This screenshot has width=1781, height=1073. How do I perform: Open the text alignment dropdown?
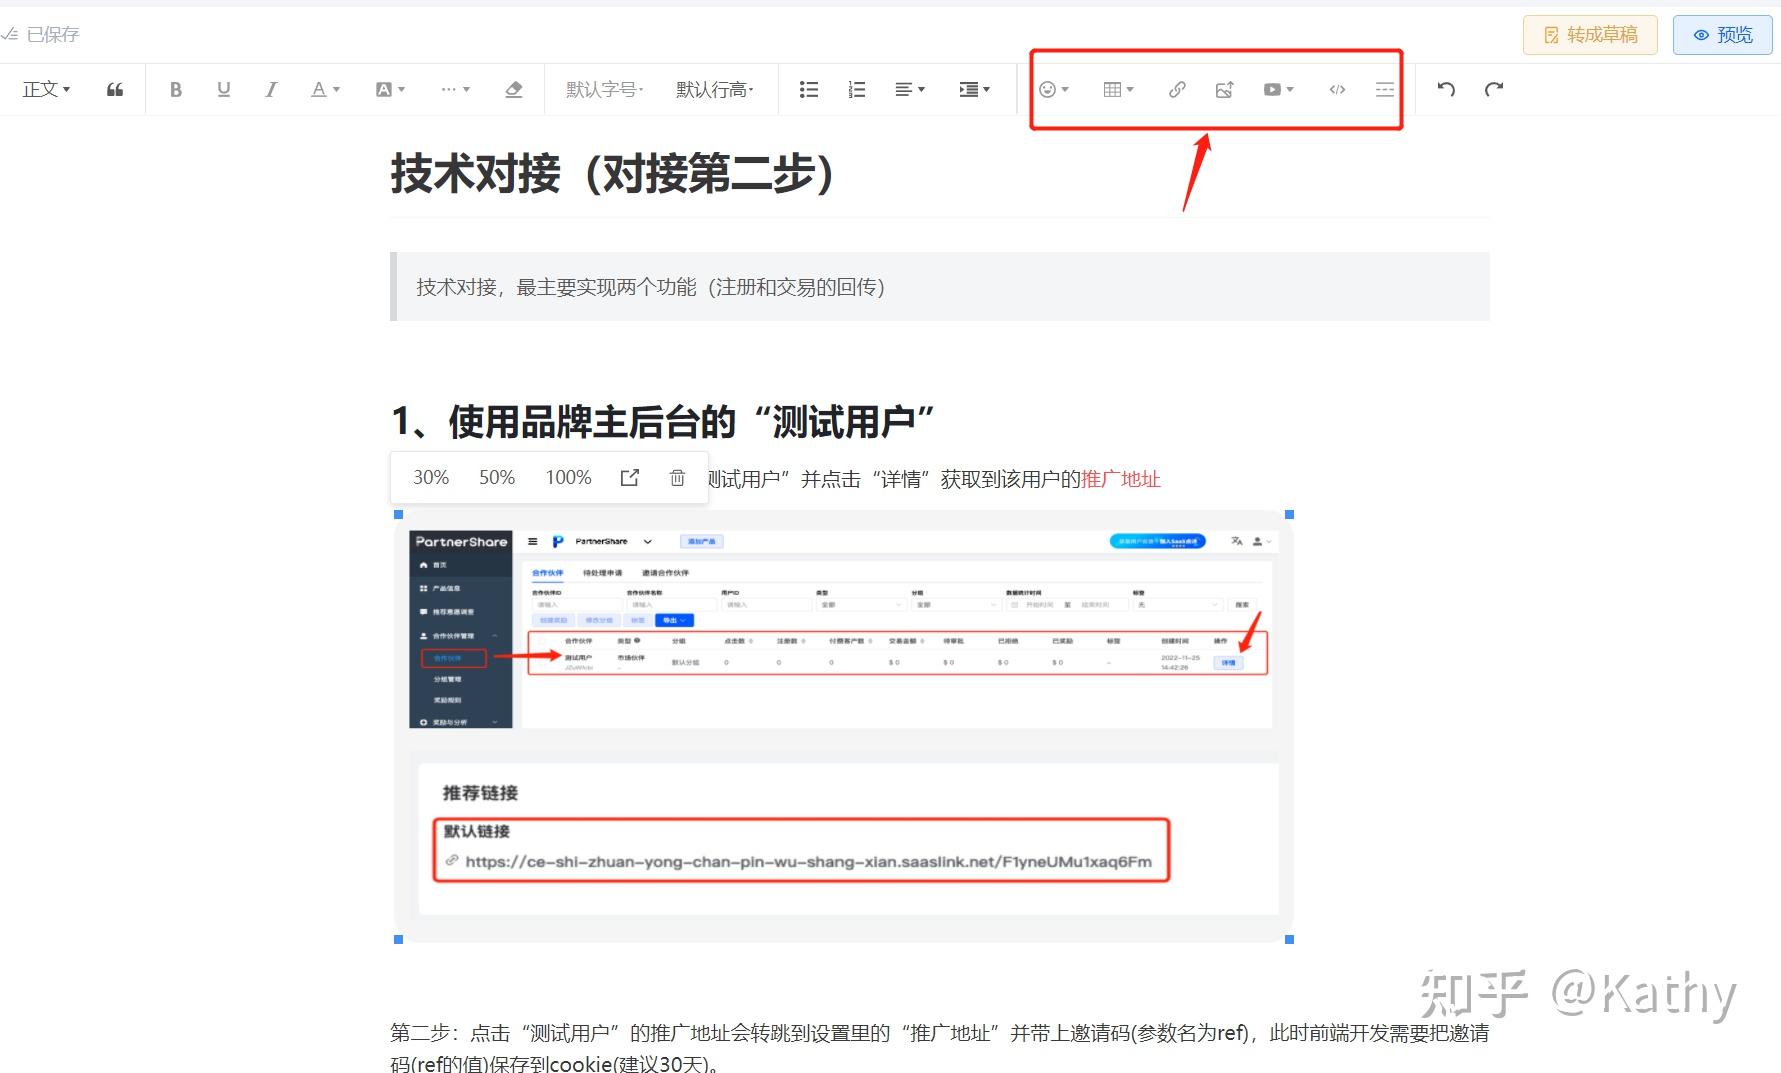910,90
